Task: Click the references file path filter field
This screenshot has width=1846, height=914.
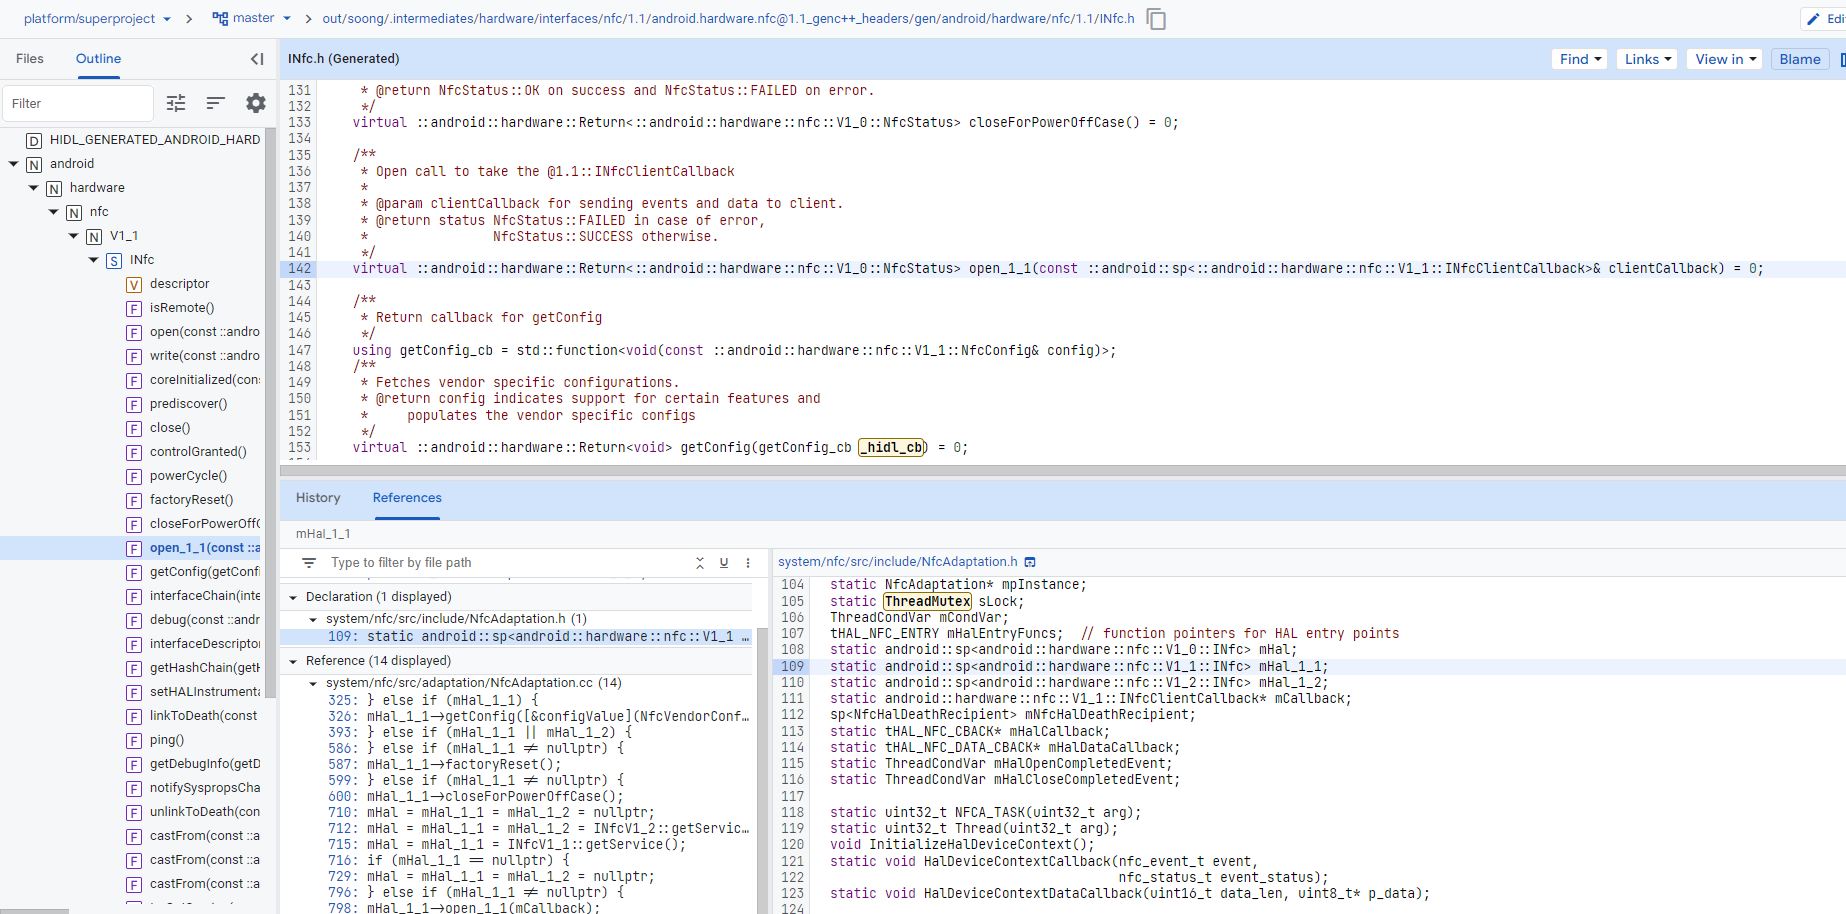Action: click(500, 563)
